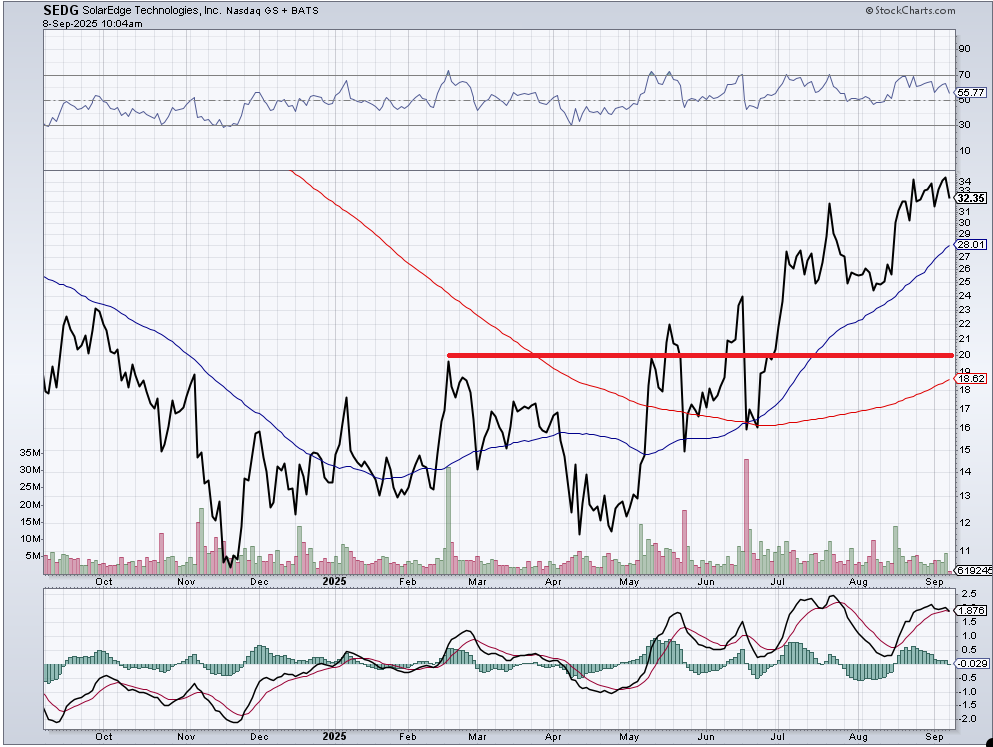This screenshot has height=747, width=993.
Task: Click the MACD value tag 1.876
Action: [972, 610]
